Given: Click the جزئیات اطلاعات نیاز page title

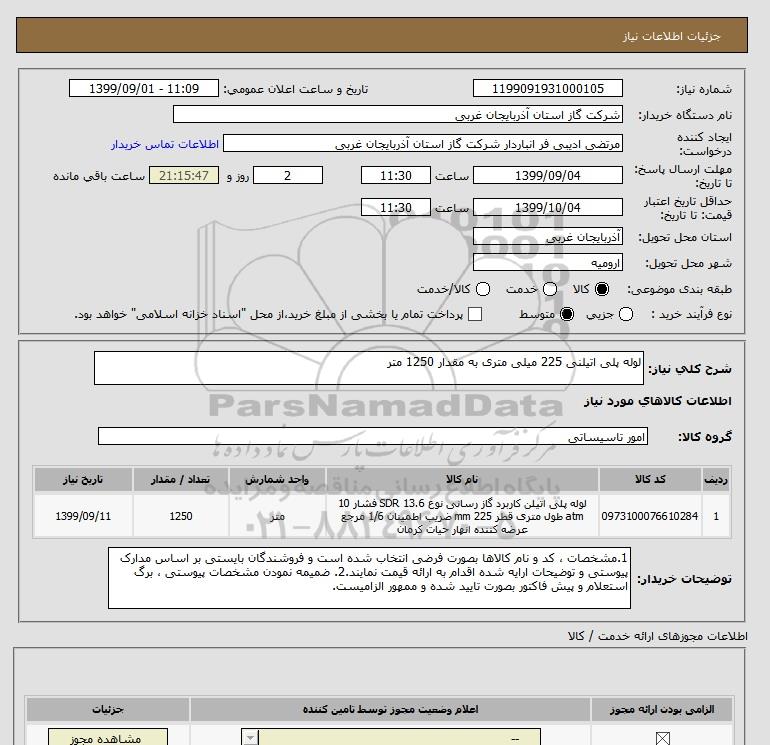Looking at the screenshot, I should click(671, 36).
